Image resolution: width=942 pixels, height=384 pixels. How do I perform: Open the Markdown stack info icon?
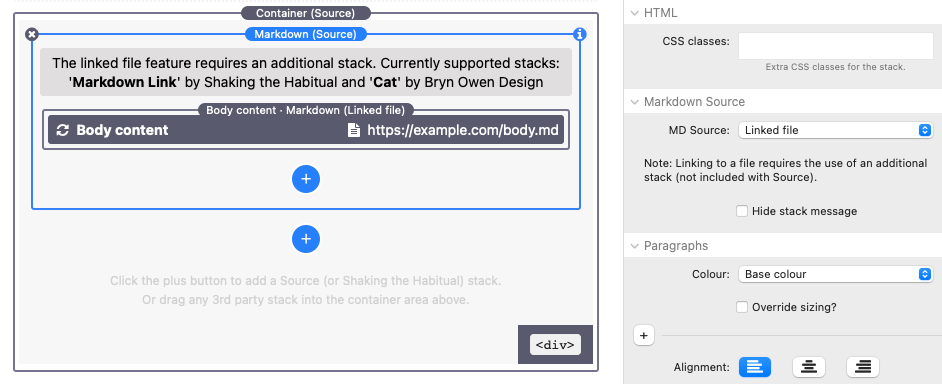580,34
